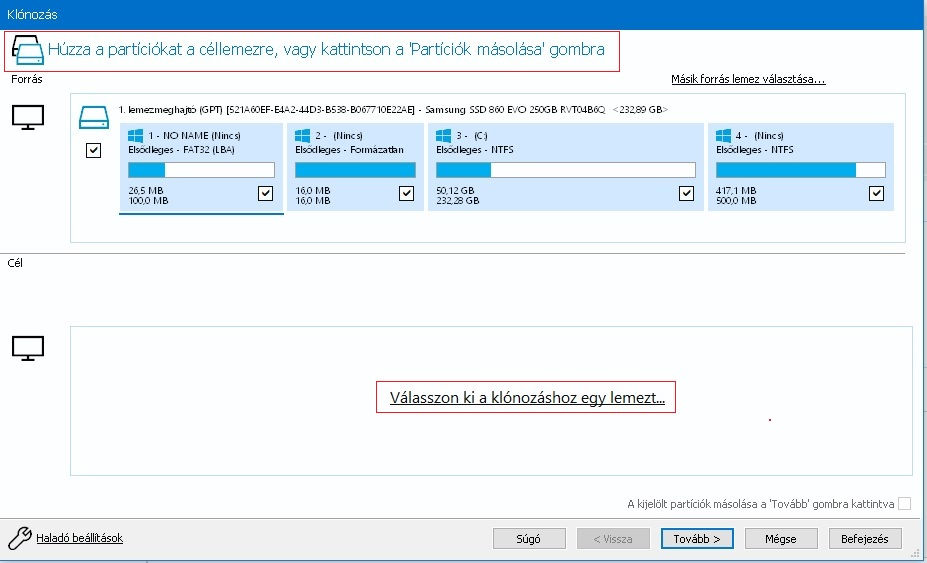Click Windows logo on partition 1 NO NAME
Screen dimensions: 927x563
pyautogui.click(x=136, y=135)
